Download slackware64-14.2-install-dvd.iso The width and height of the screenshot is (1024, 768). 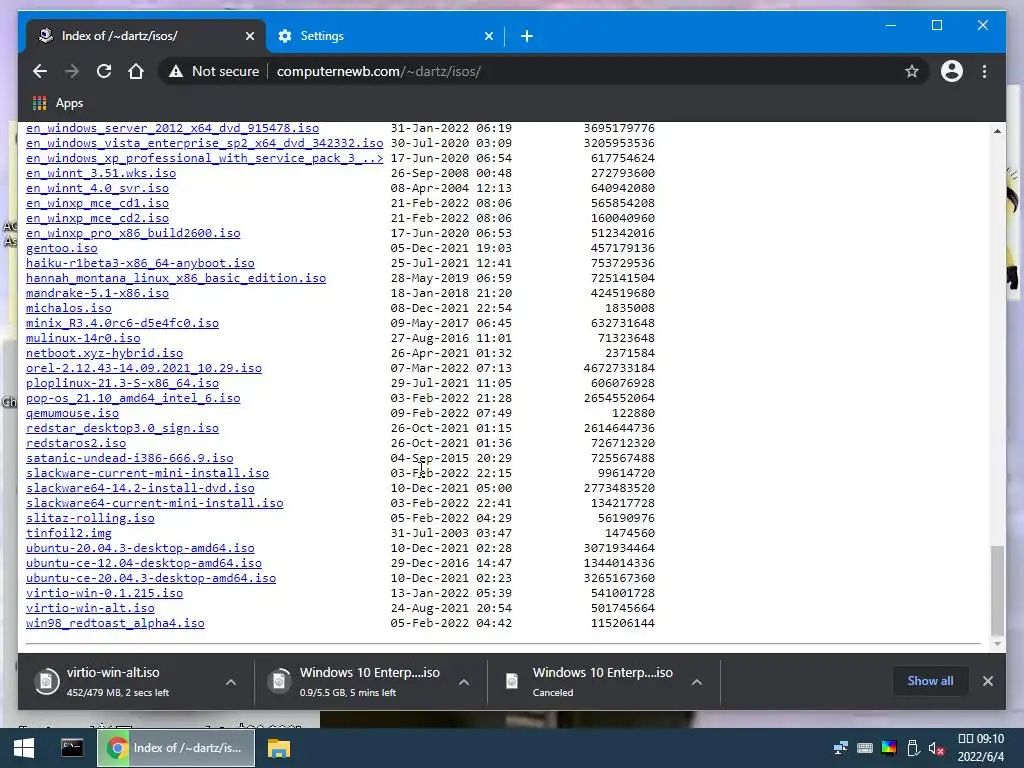[x=140, y=488]
